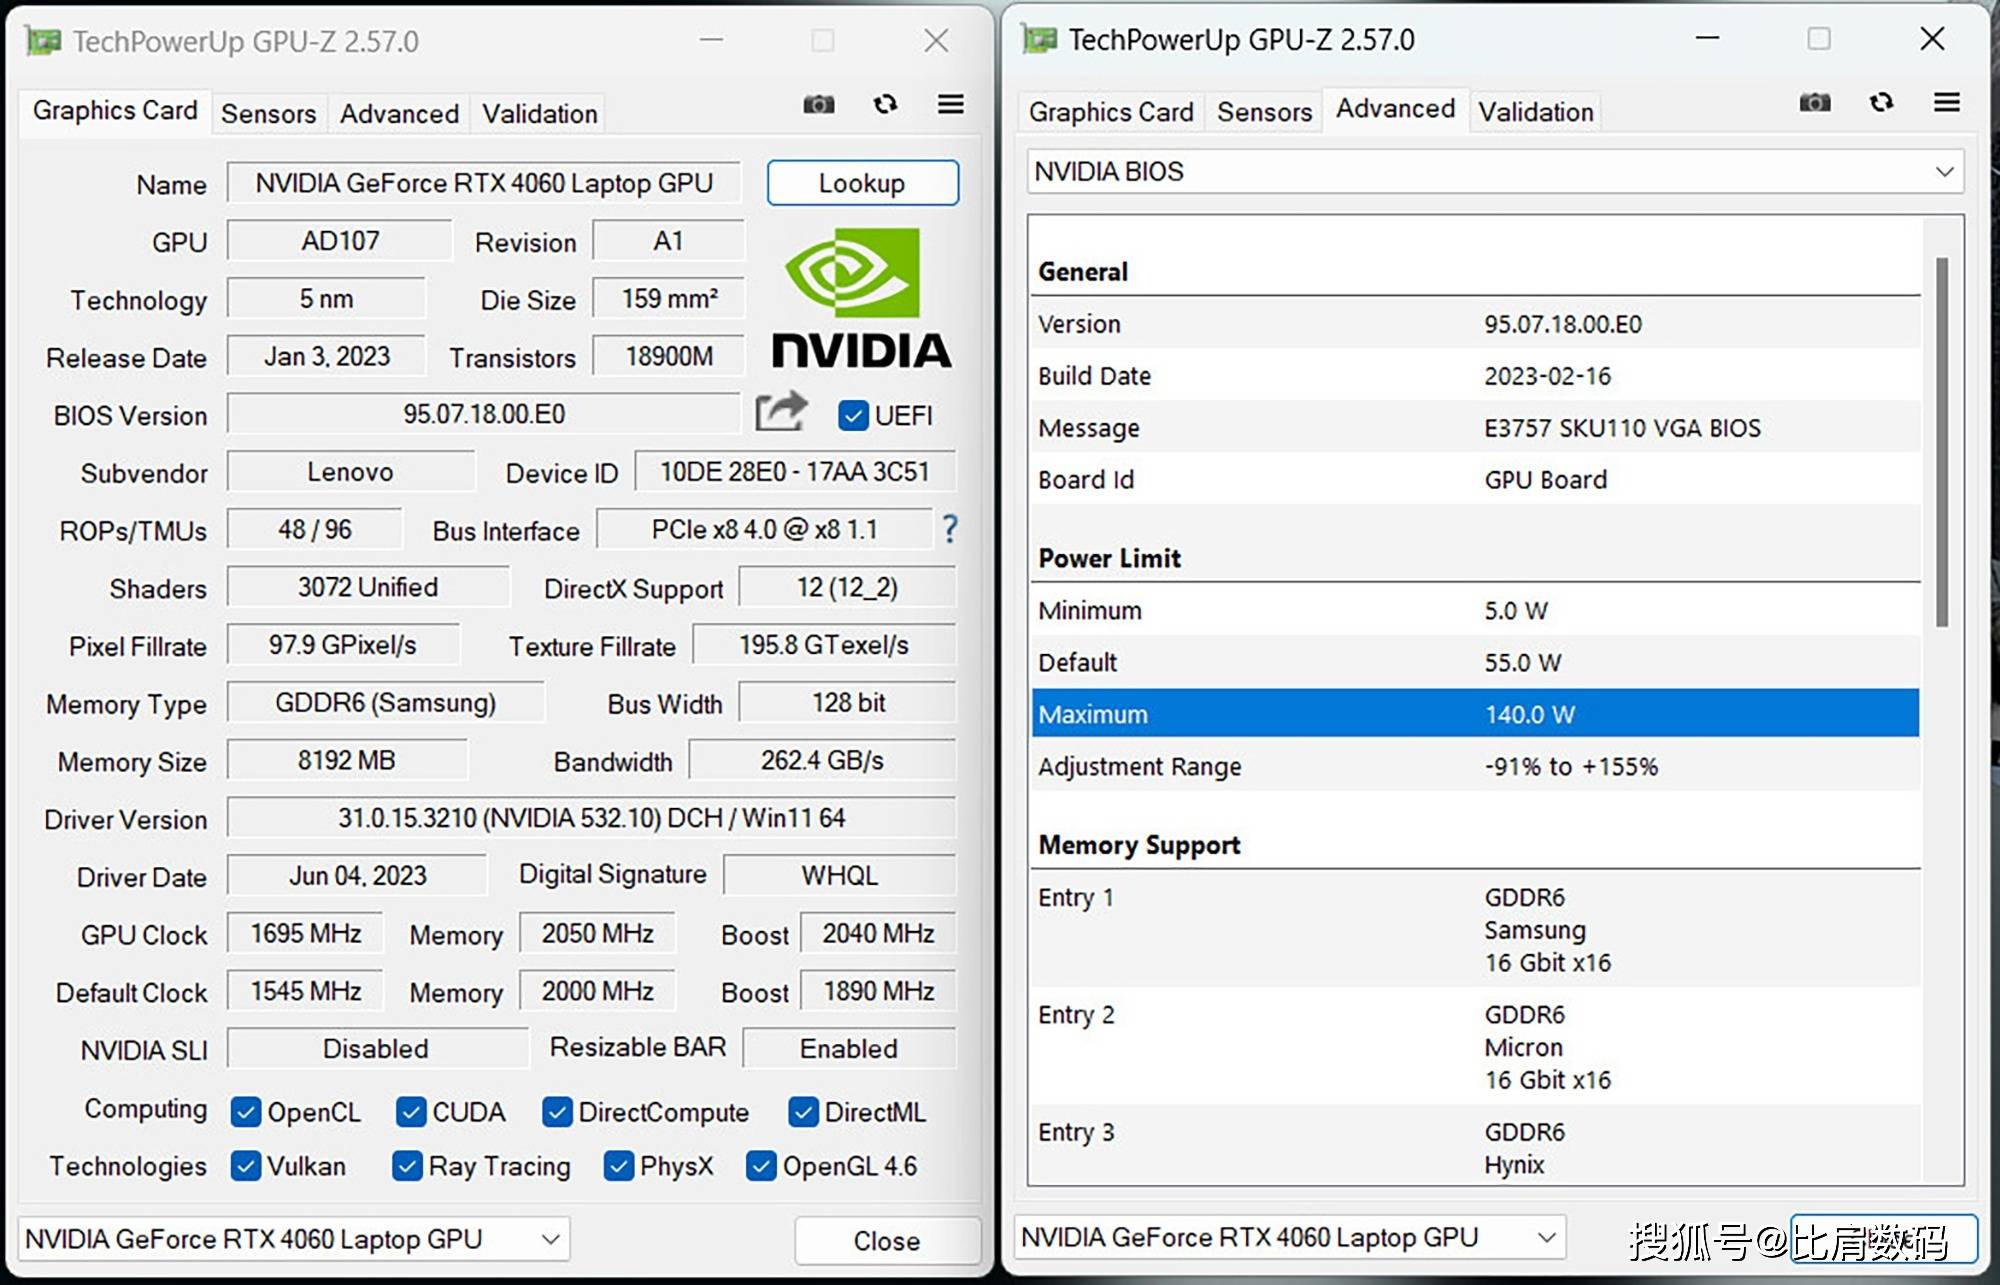Image resolution: width=2000 pixels, height=1285 pixels.
Task: Click the camera icon in right window
Action: click(1814, 102)
